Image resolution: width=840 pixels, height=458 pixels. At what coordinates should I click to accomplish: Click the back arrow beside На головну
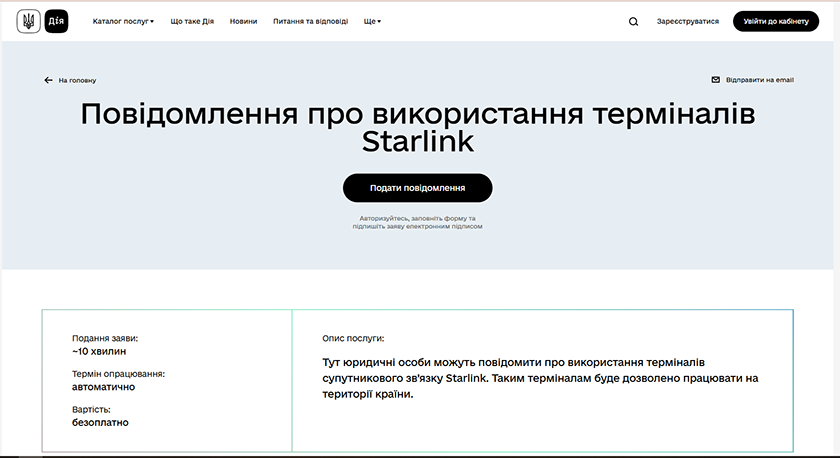pyautogui.click(x=48, y=80)
